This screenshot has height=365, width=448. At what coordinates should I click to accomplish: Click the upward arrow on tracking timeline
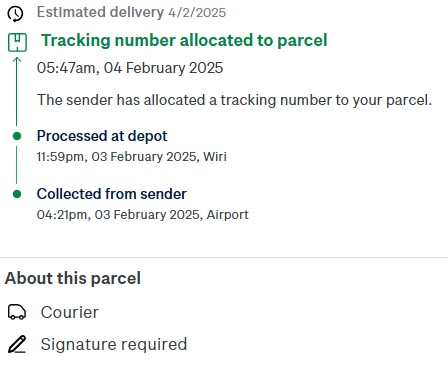[17, 91]
